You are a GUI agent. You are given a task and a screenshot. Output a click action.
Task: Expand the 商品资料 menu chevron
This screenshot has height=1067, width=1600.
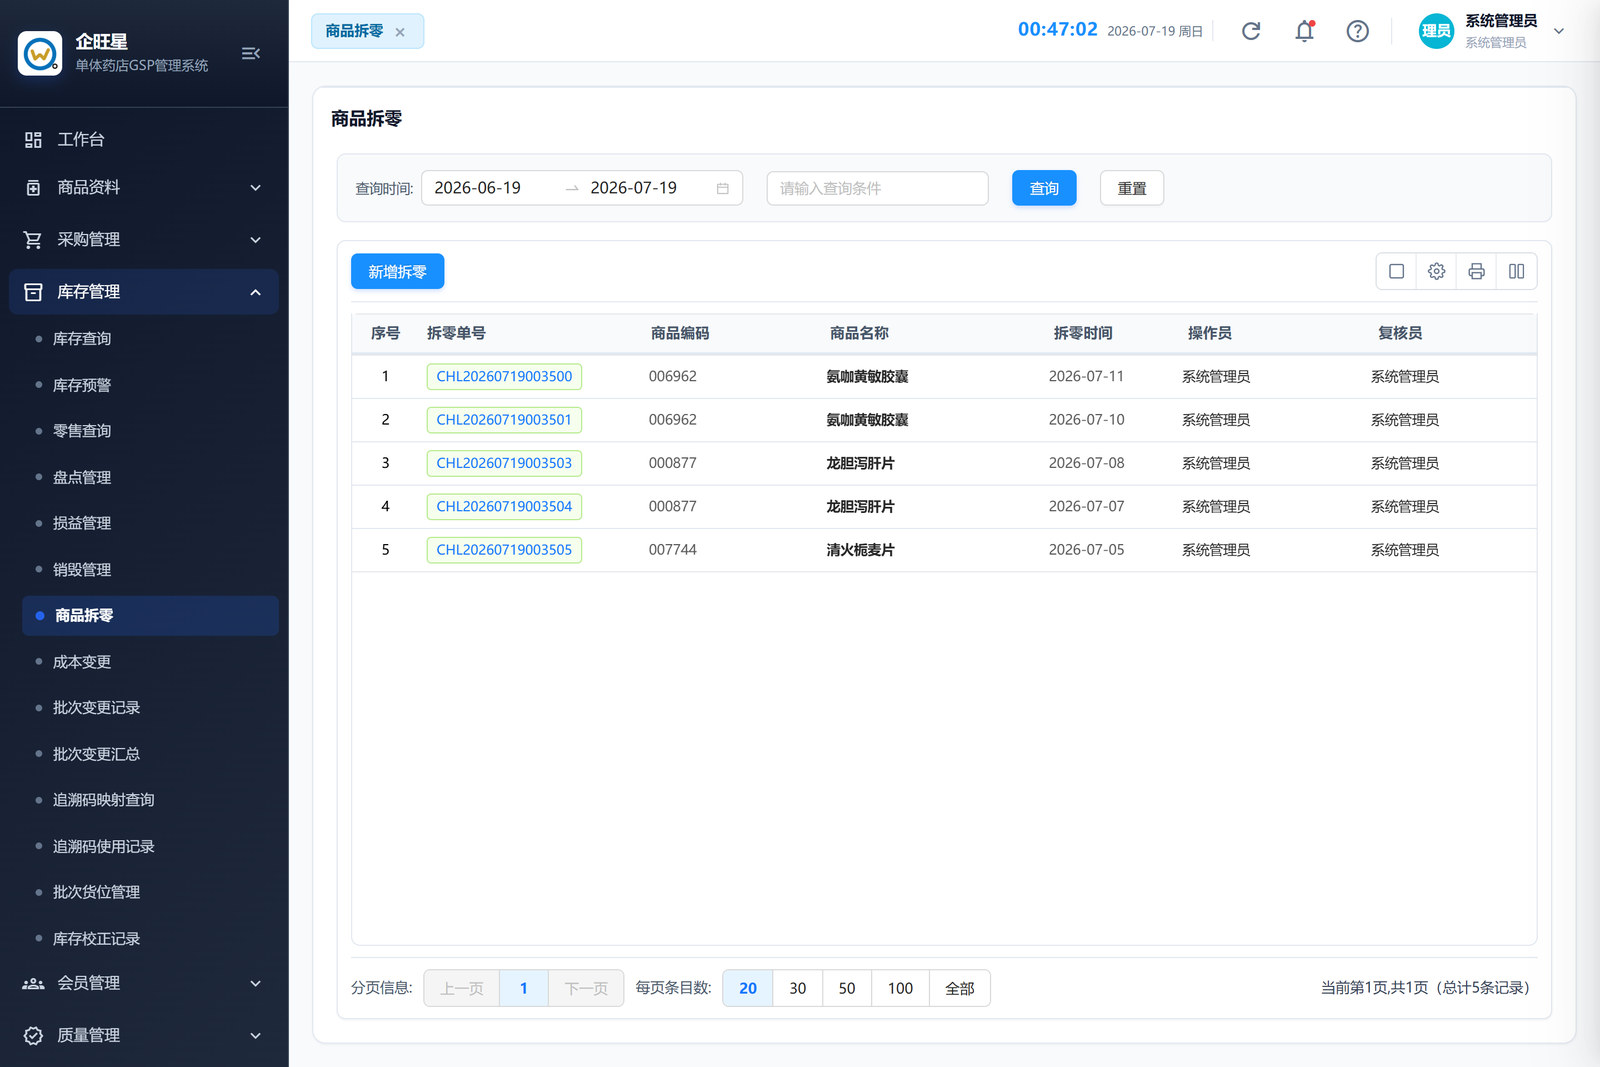click(x=255, y=188)
